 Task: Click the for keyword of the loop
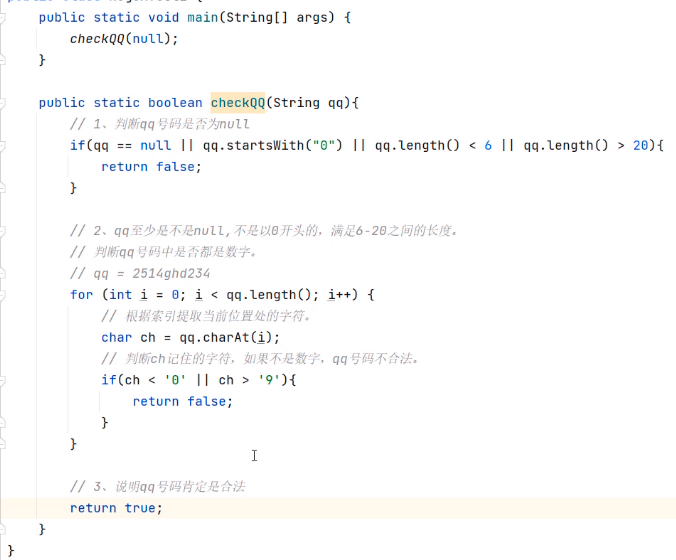[x=81, y=295]
